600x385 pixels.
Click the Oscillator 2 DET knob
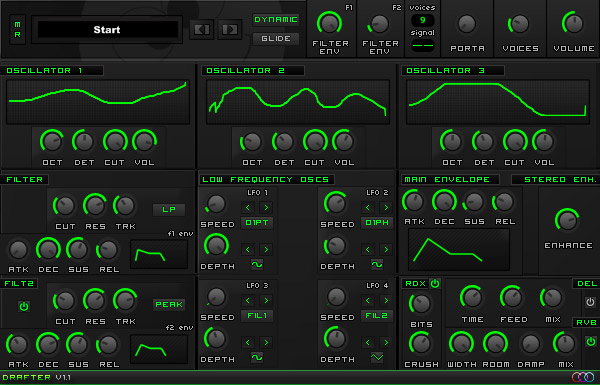coord(284,142)
